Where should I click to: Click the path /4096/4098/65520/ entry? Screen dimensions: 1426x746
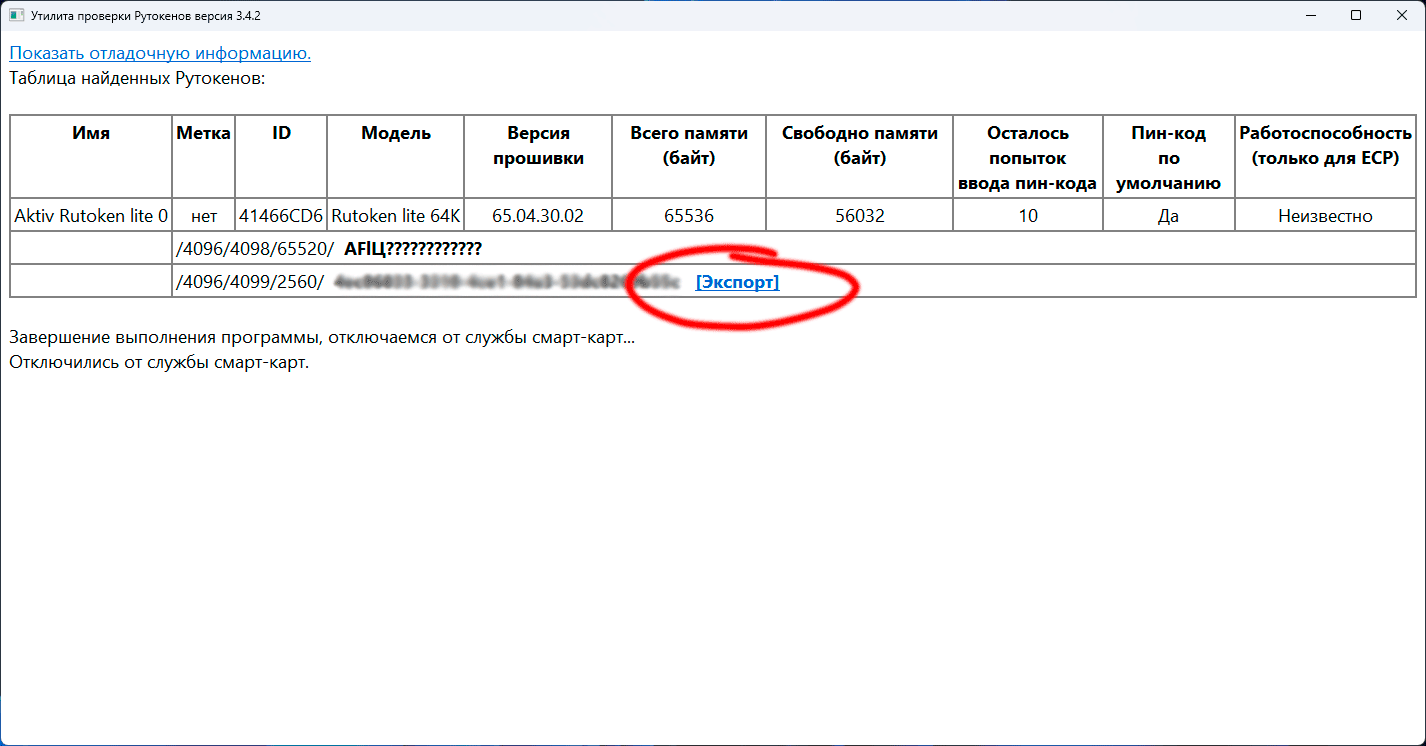pos(254,249)
